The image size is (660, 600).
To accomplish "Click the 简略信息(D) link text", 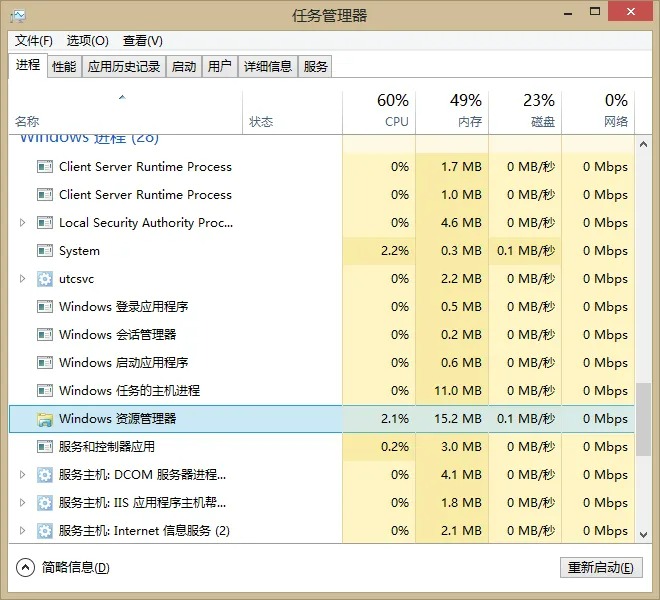I will [x=75, y=568].
